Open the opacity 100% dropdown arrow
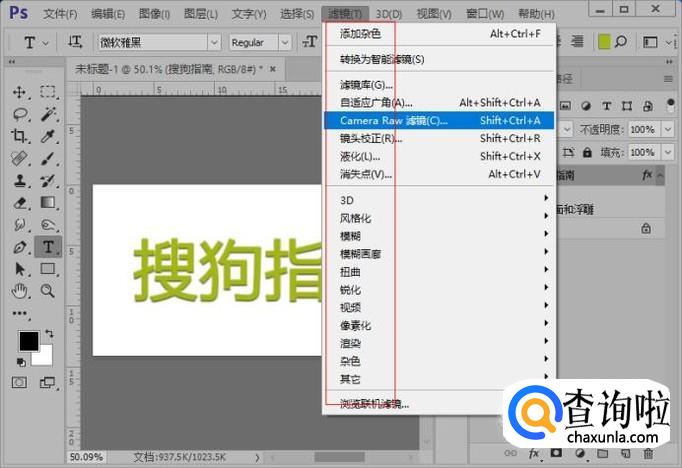Screen dimensions: 682x468 click(x=668, y=129)
